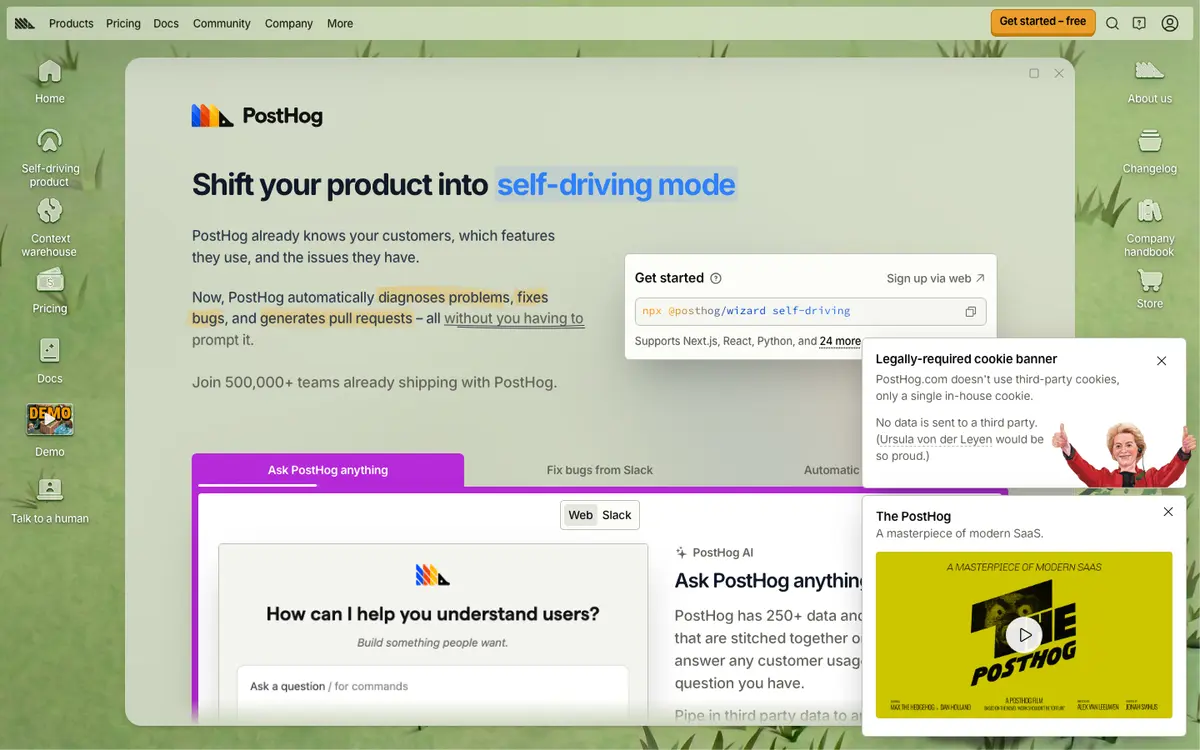
Task: Select the Web toggle option
Action: point(581,515)
